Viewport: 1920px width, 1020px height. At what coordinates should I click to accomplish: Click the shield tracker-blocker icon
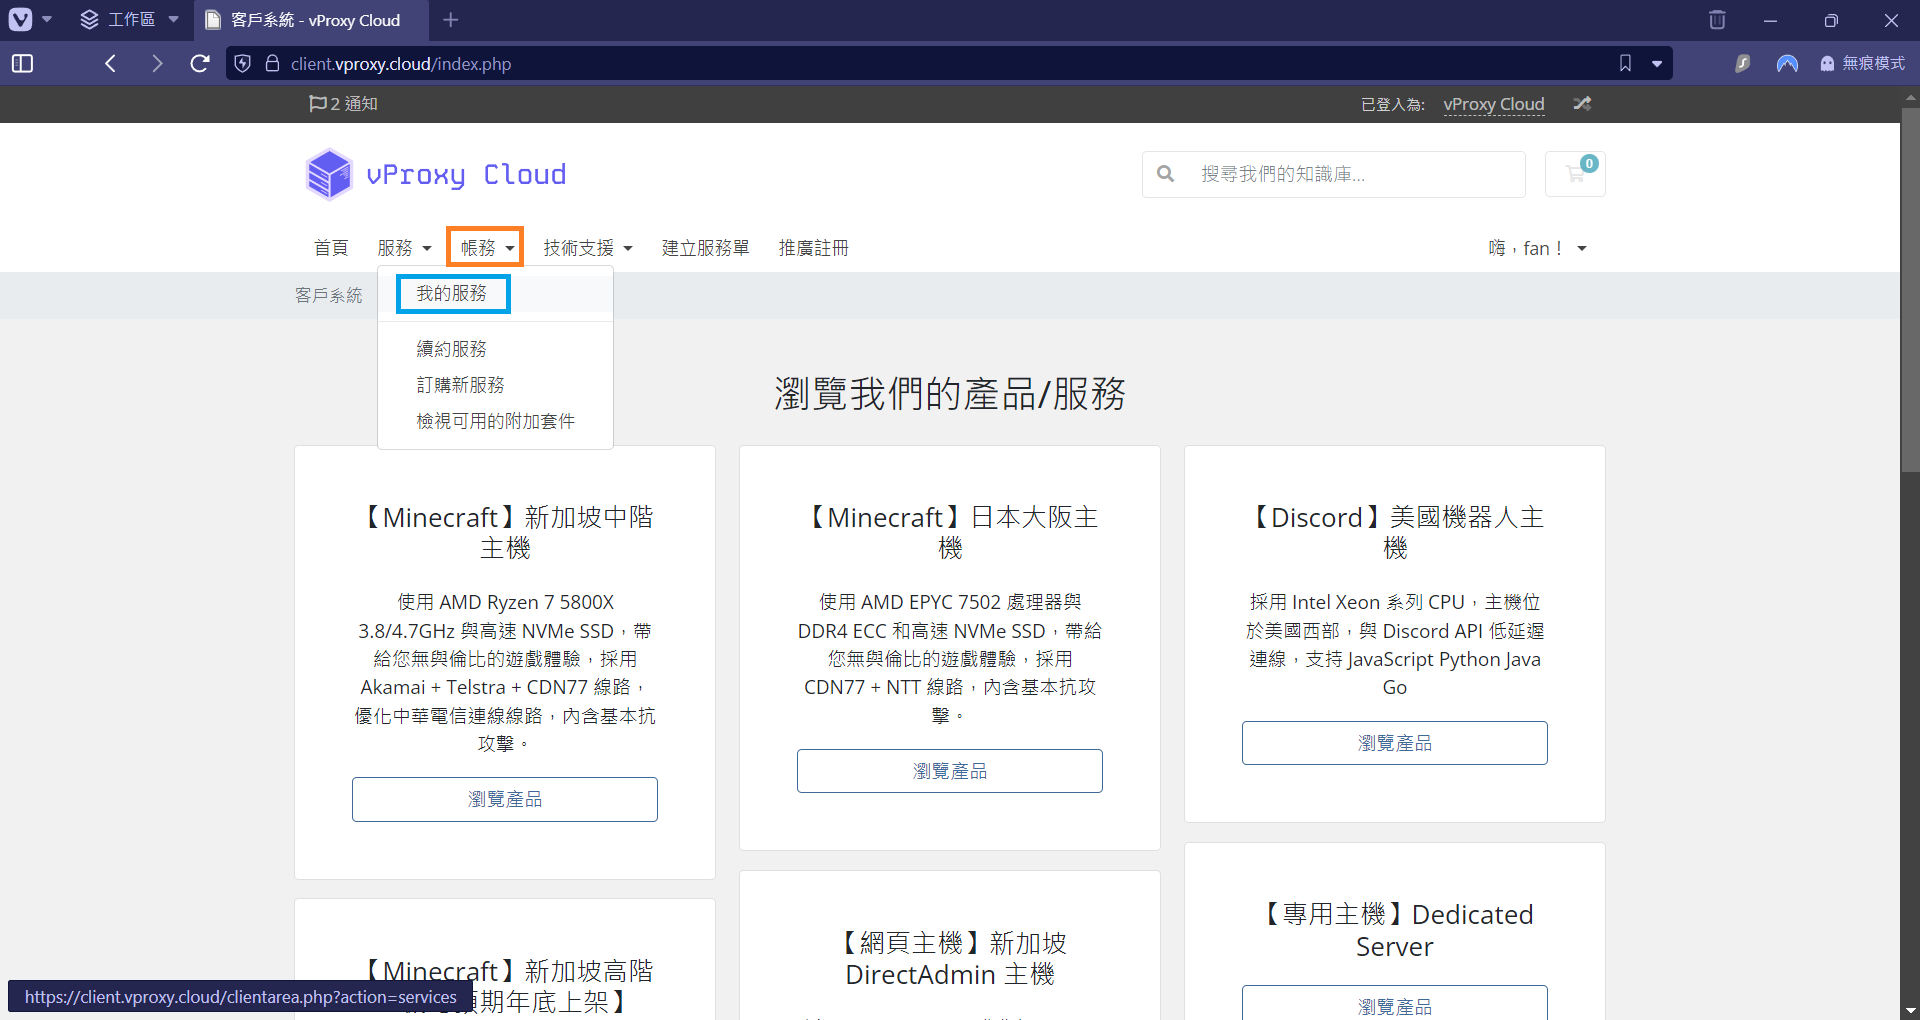coord(242,64)
